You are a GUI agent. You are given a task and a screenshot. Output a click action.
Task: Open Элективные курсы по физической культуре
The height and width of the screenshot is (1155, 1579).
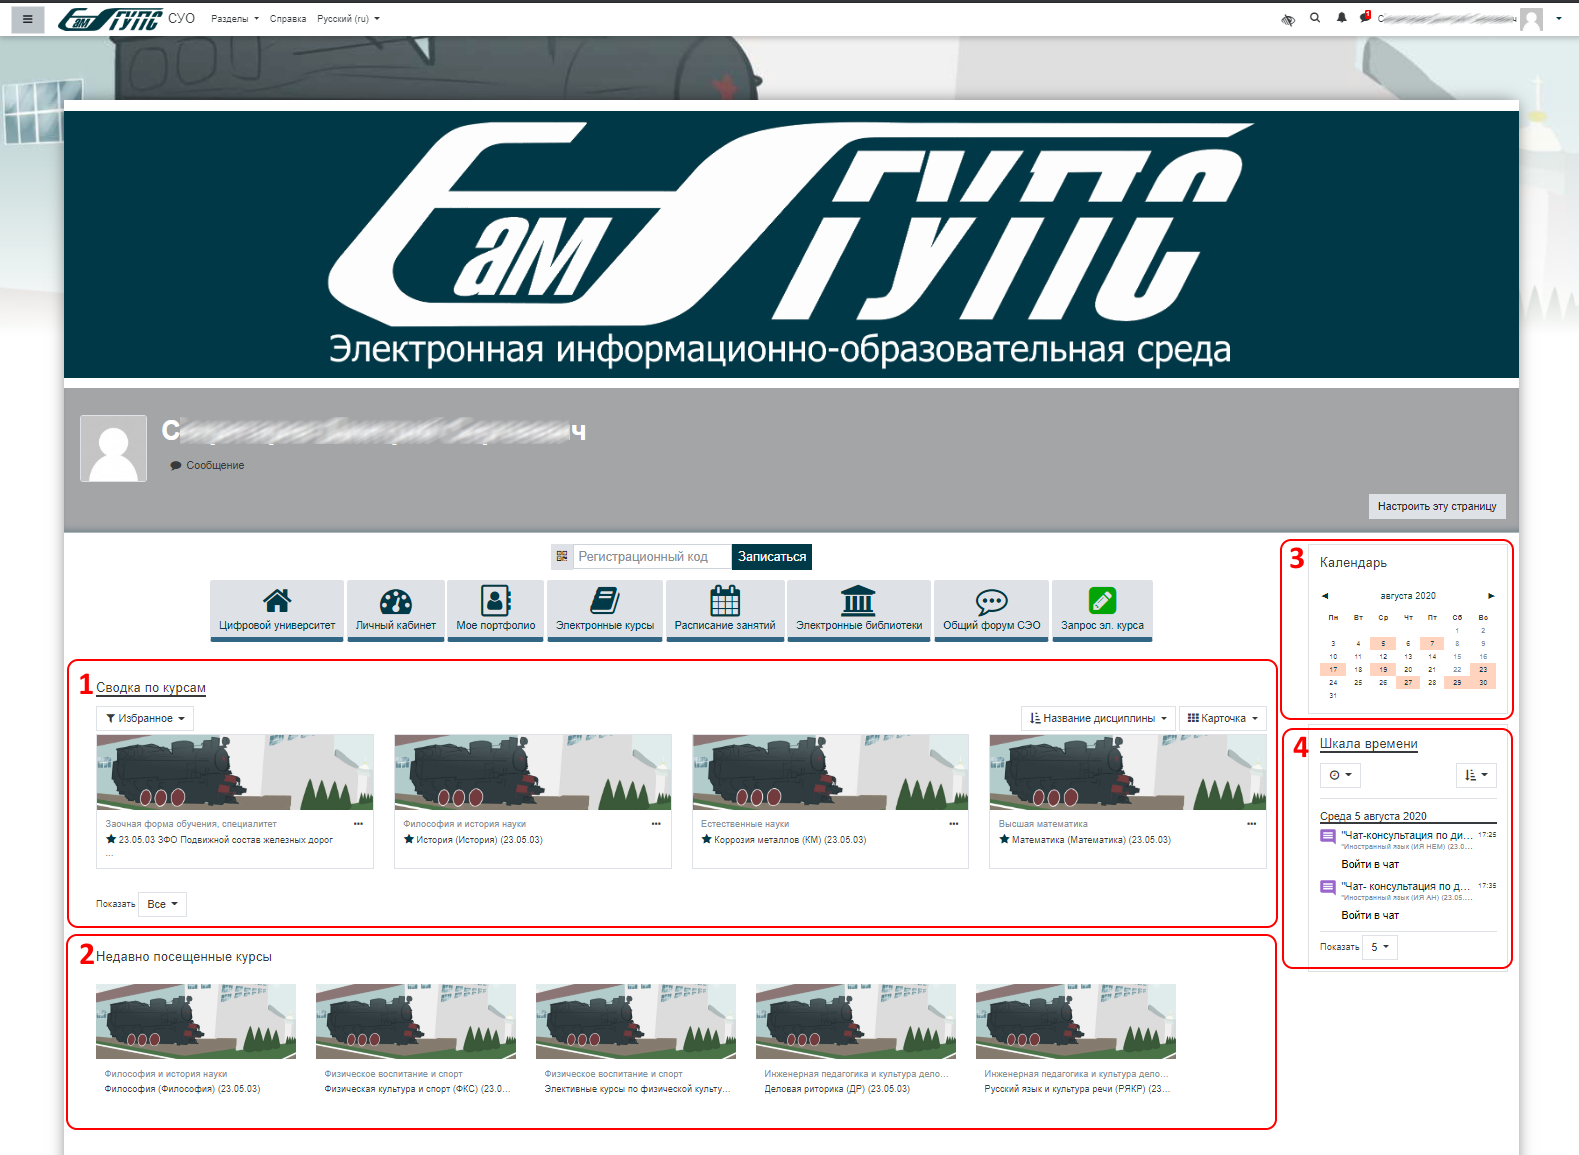637,1090
